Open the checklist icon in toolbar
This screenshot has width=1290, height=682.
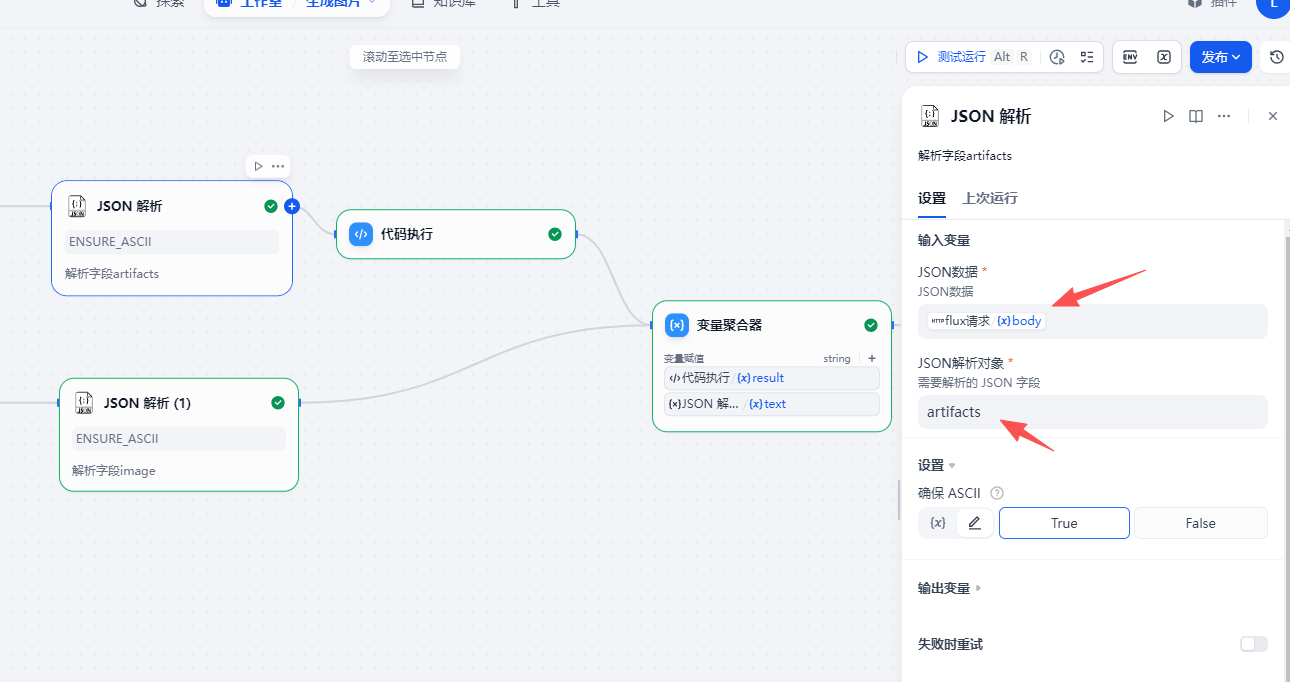(1087, 57)
